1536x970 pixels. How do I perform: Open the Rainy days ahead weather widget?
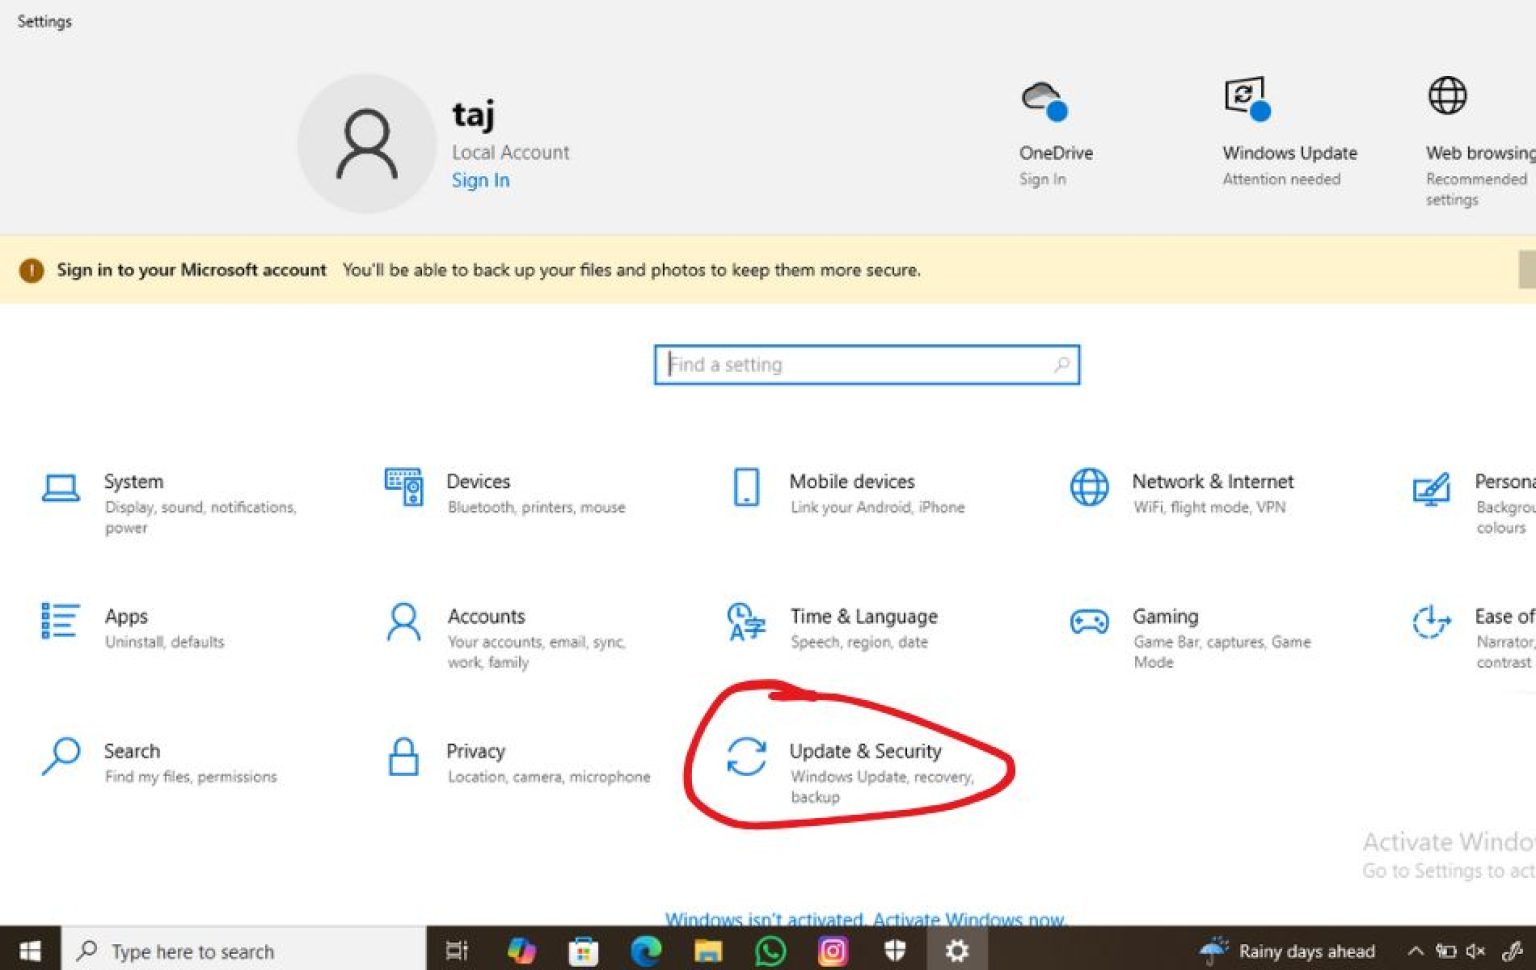[x=1288, y=951]
